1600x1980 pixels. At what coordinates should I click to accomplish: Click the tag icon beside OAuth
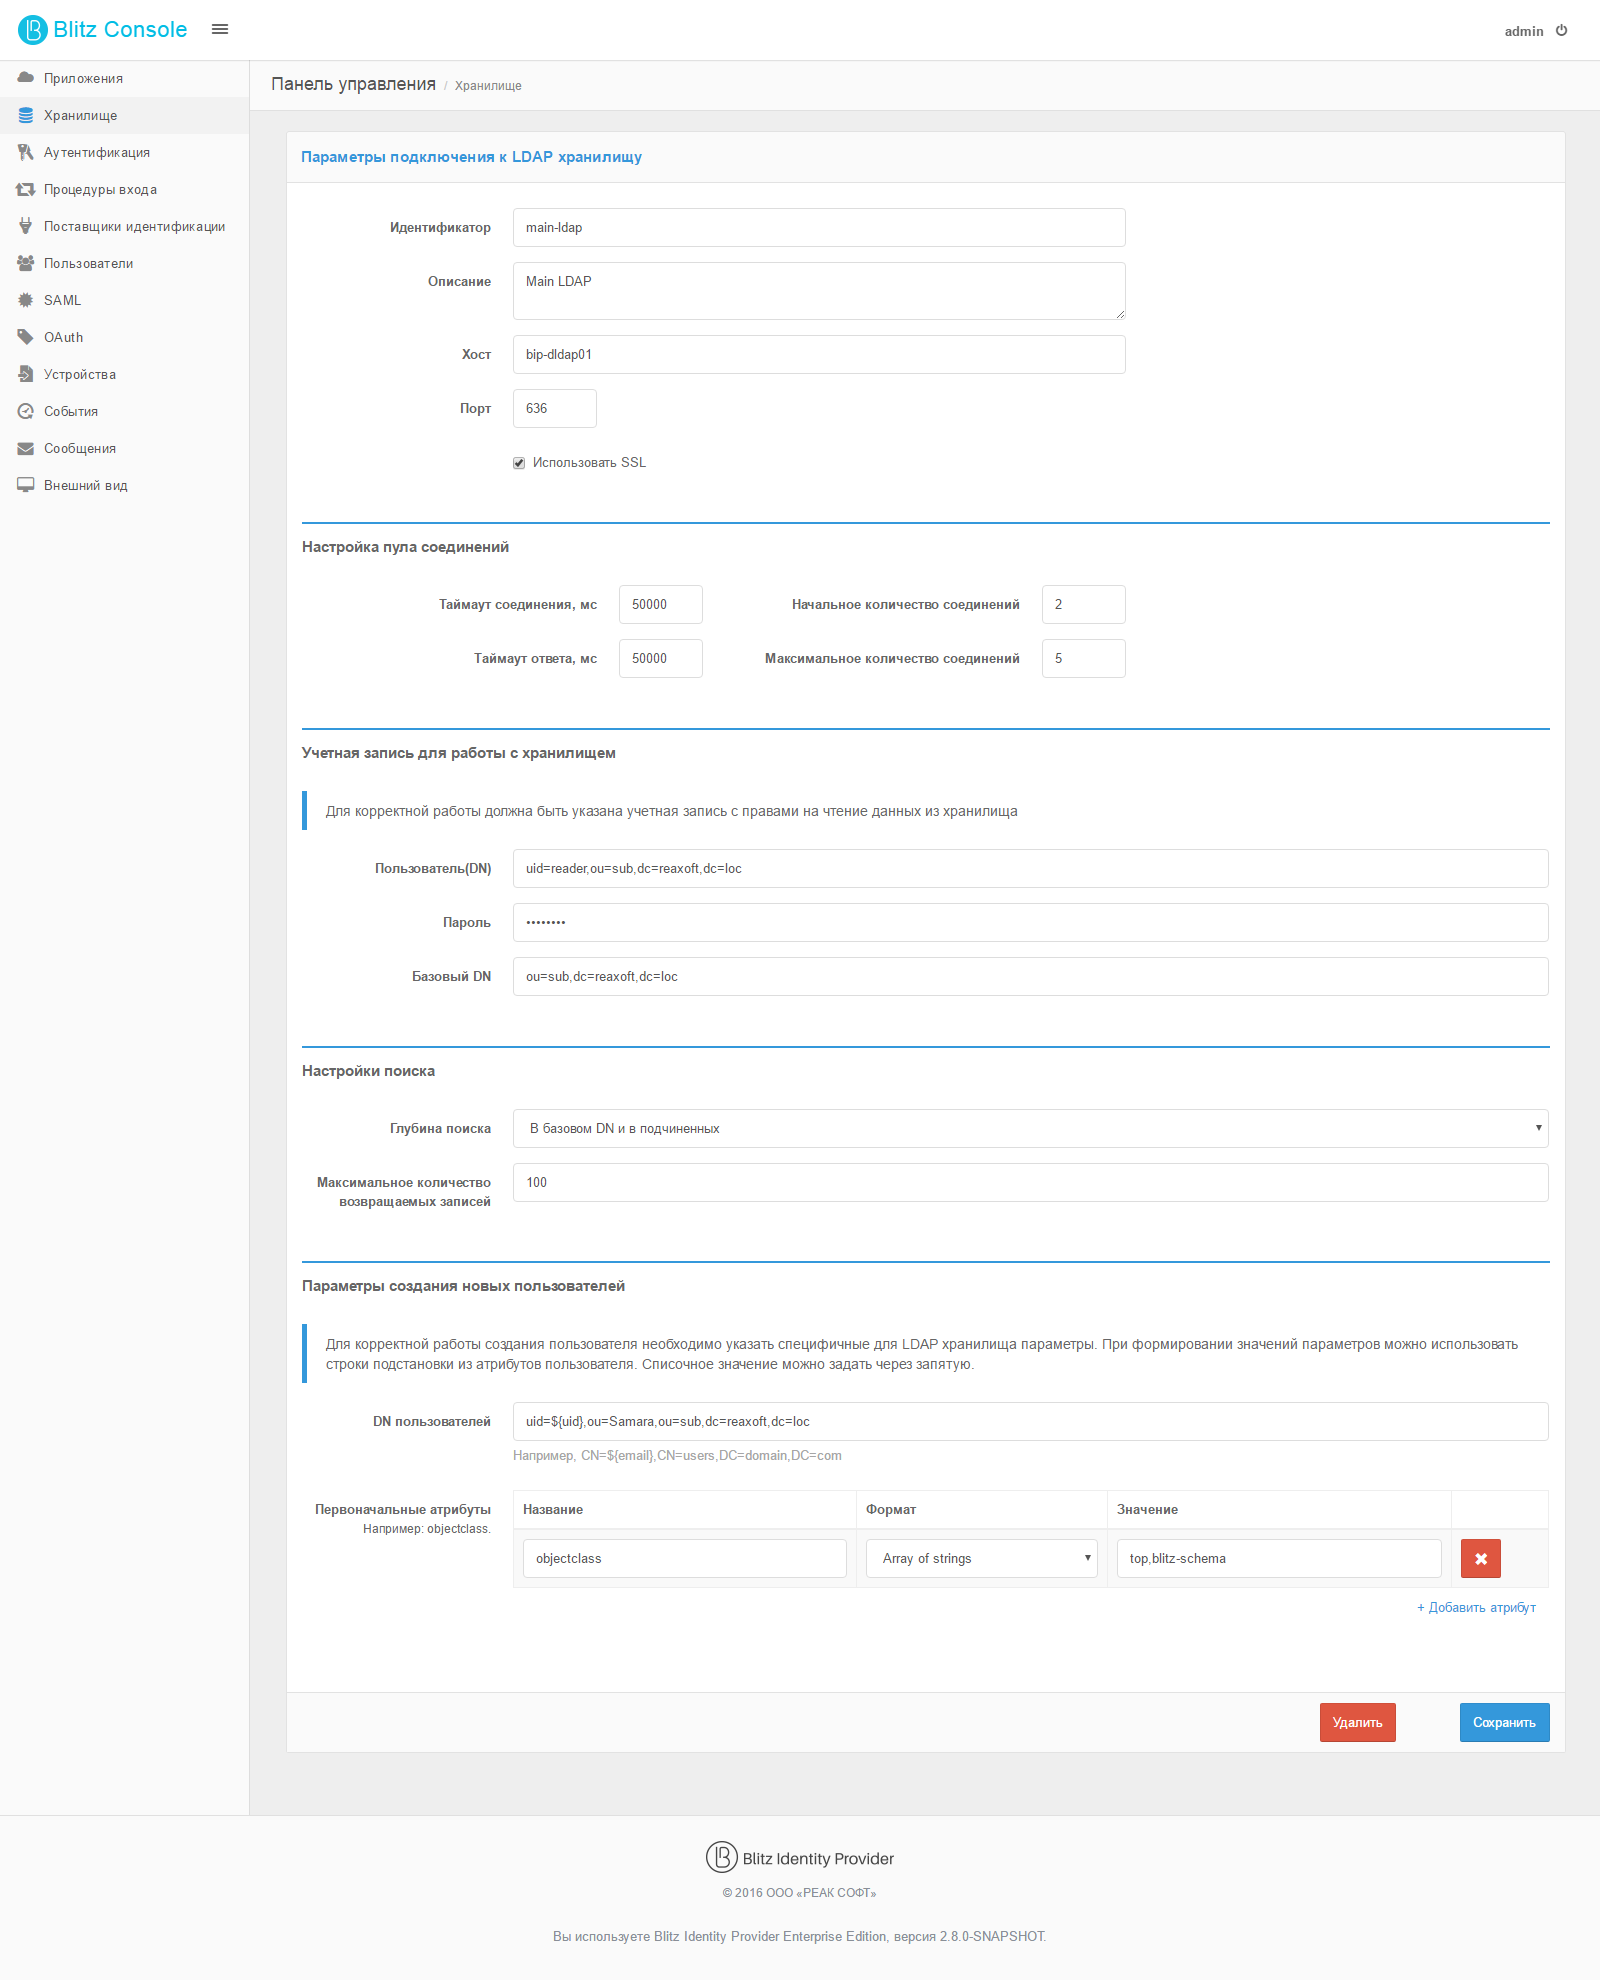tap(26, 337)
